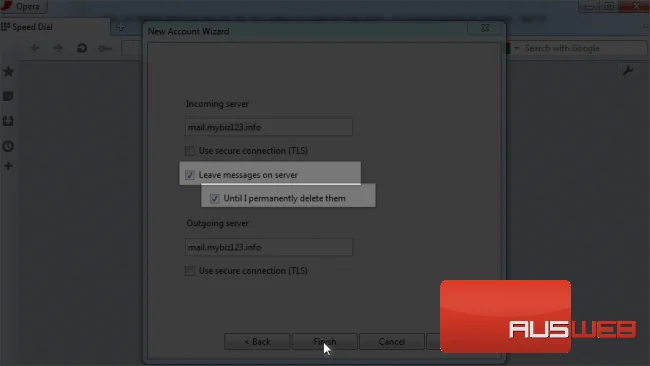Edit the Outgoing server field

[269, 247]
